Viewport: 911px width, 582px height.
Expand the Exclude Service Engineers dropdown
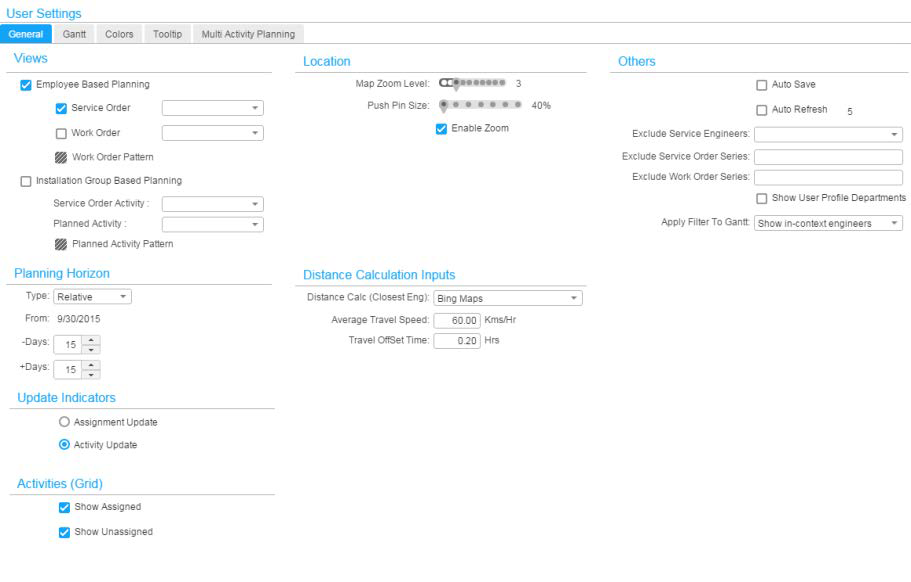coord(896,133)
